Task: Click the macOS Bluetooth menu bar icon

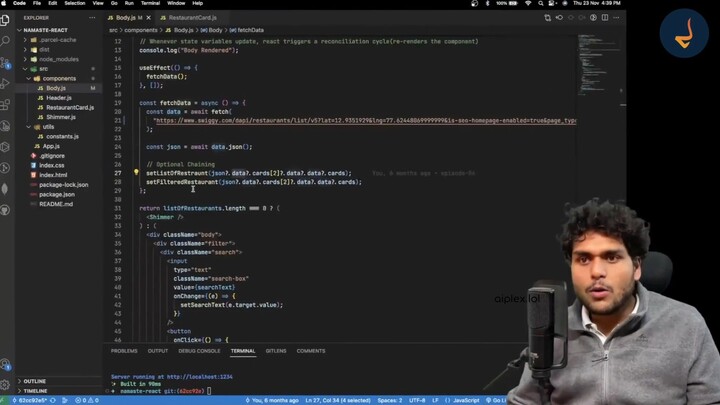Action: (x=487, y=3)
